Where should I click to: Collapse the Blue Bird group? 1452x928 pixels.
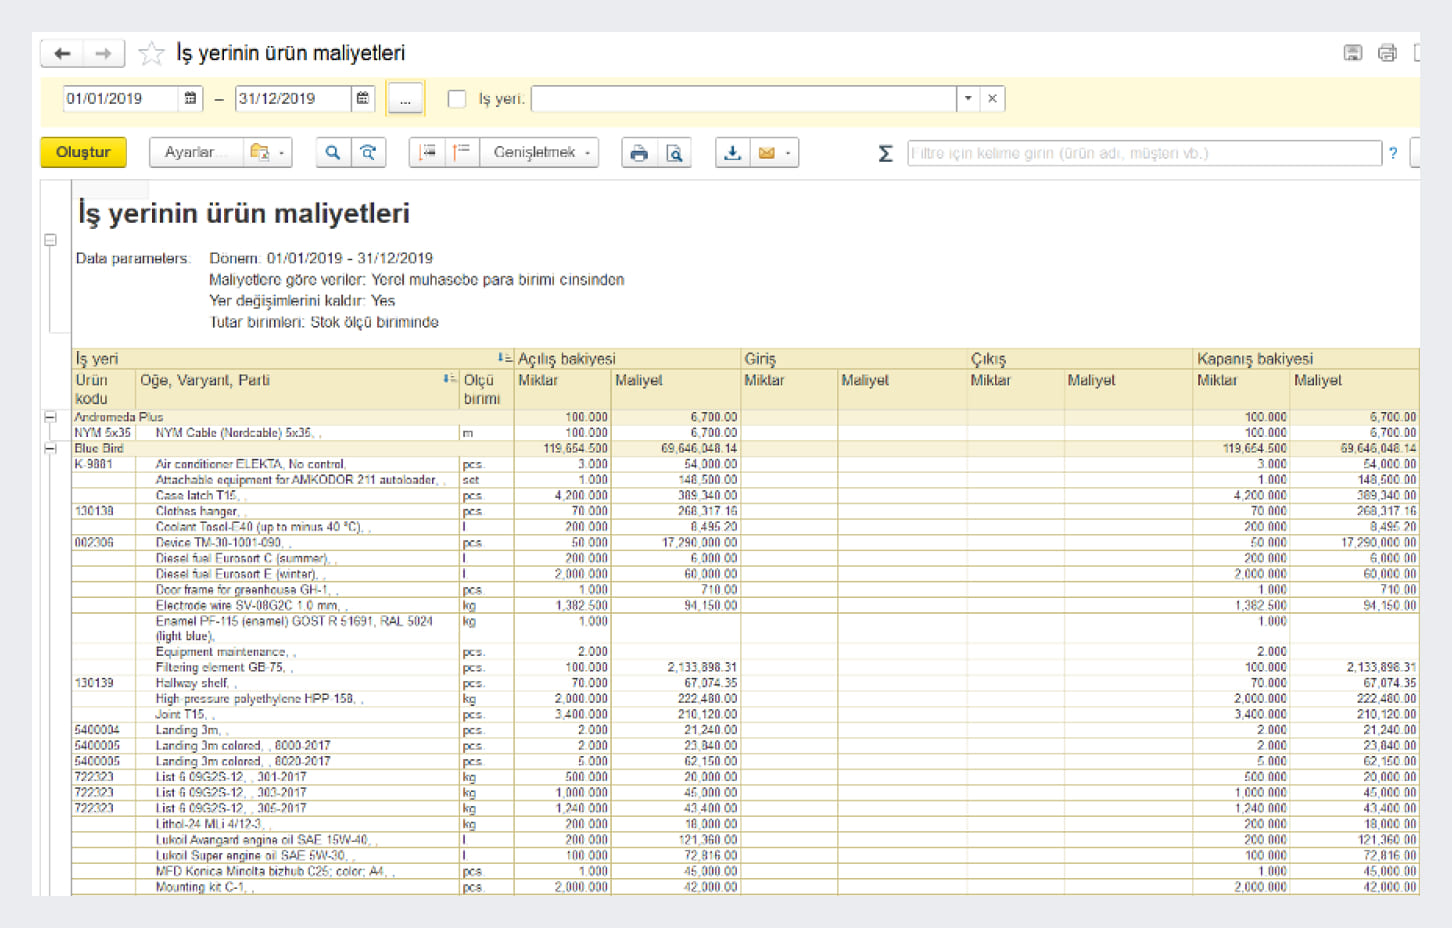coord(50,449)
